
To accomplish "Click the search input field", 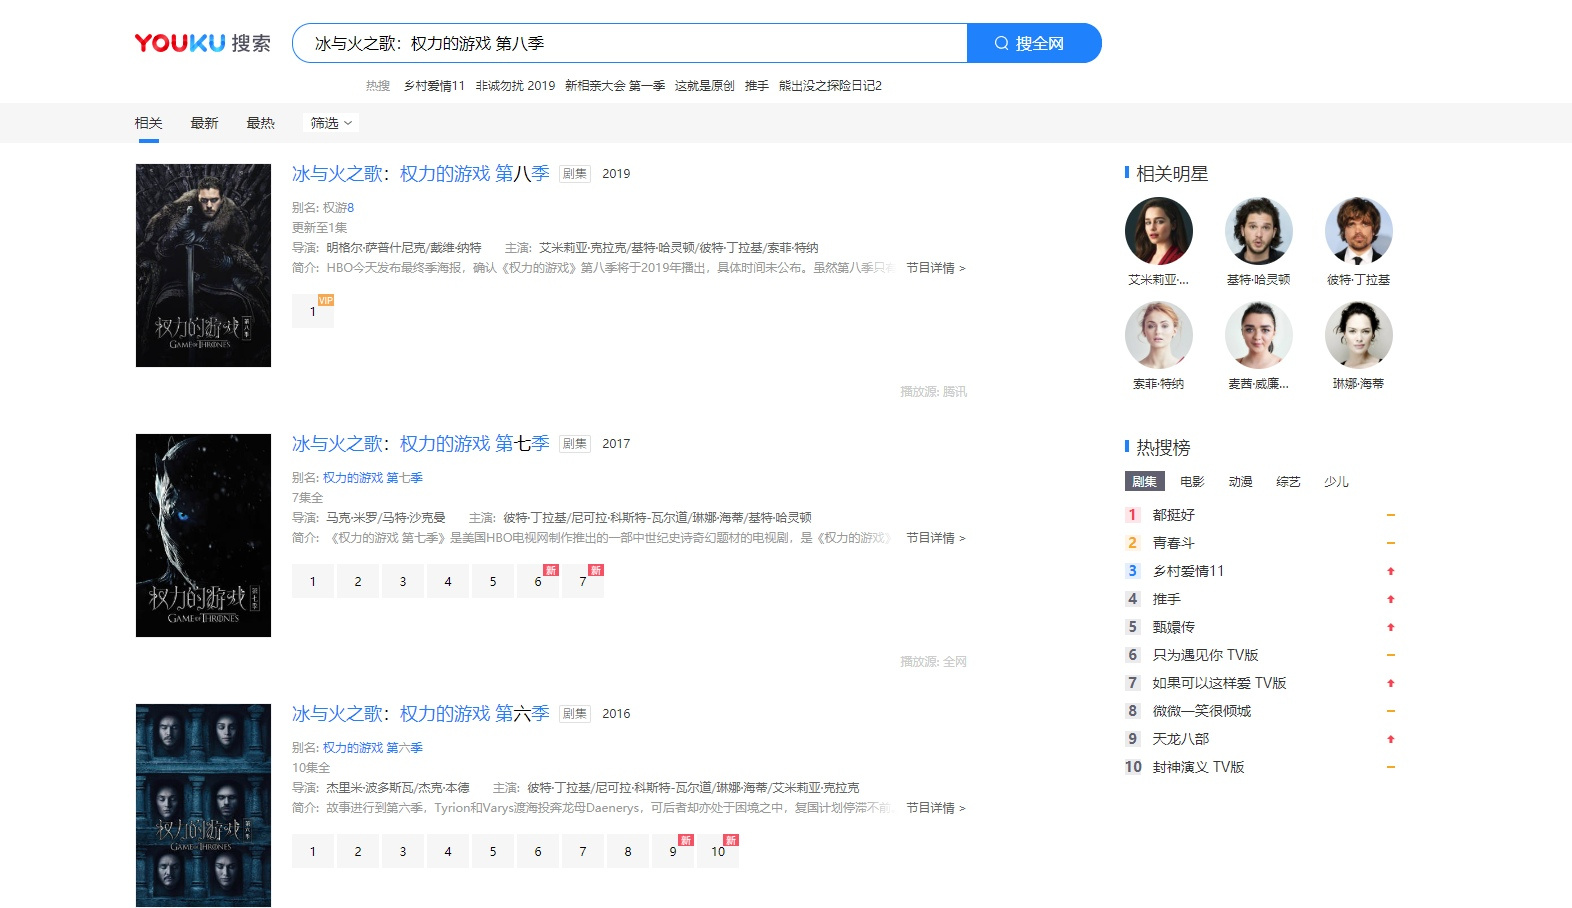I will pyautogui.click(x=630, y=43).
